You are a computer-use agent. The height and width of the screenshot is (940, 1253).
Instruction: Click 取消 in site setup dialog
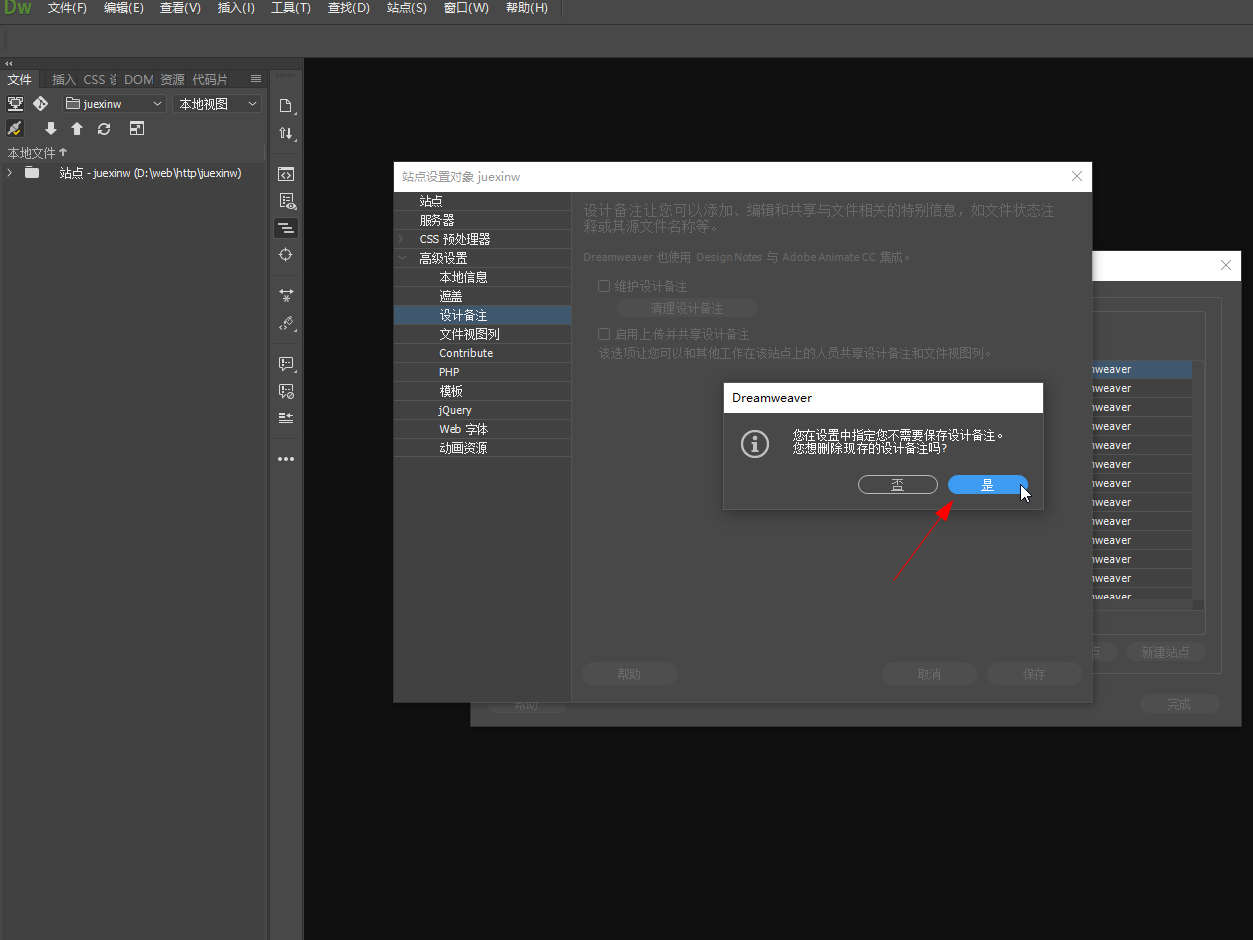(929, 674)
